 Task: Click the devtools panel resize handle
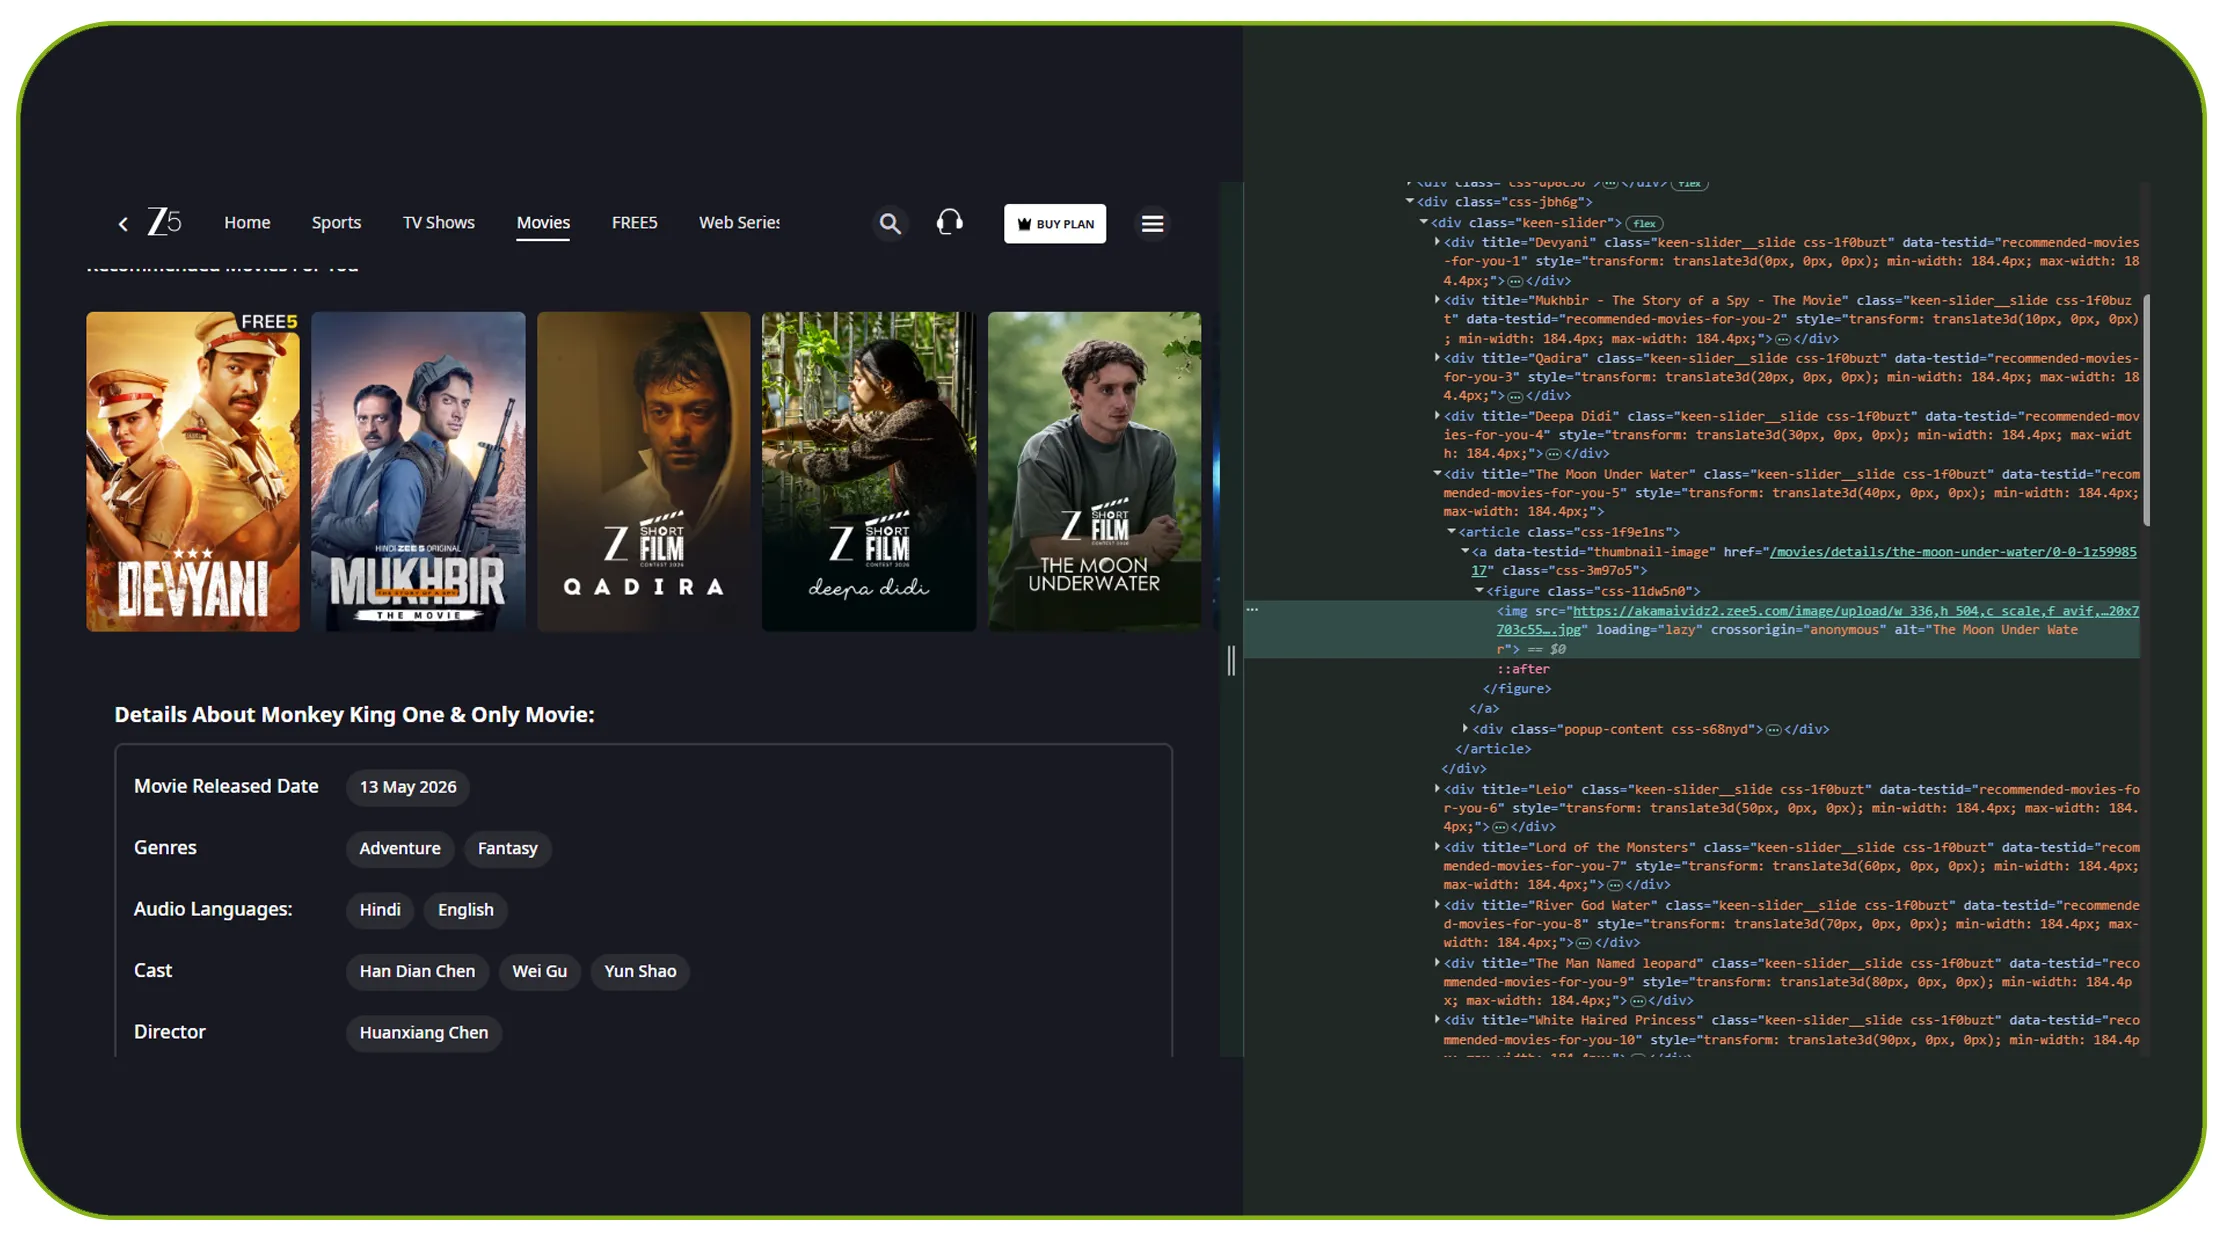tap(1231, 661)
